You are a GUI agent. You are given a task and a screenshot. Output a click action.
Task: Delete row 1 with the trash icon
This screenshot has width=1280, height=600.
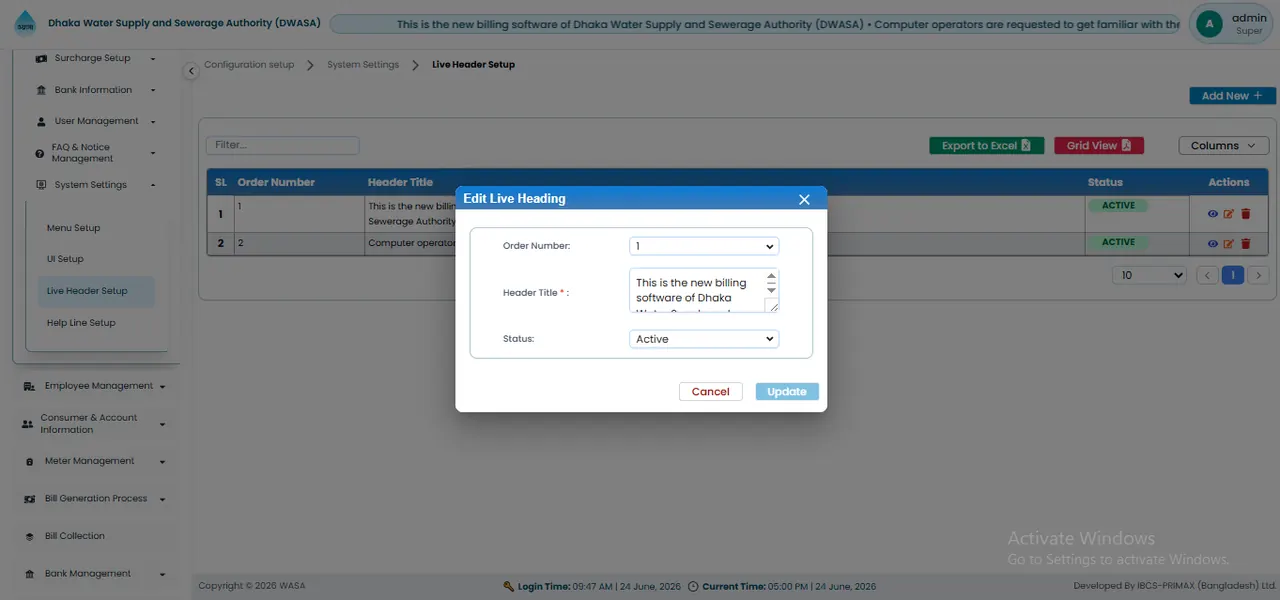(x=1245, y=214)
